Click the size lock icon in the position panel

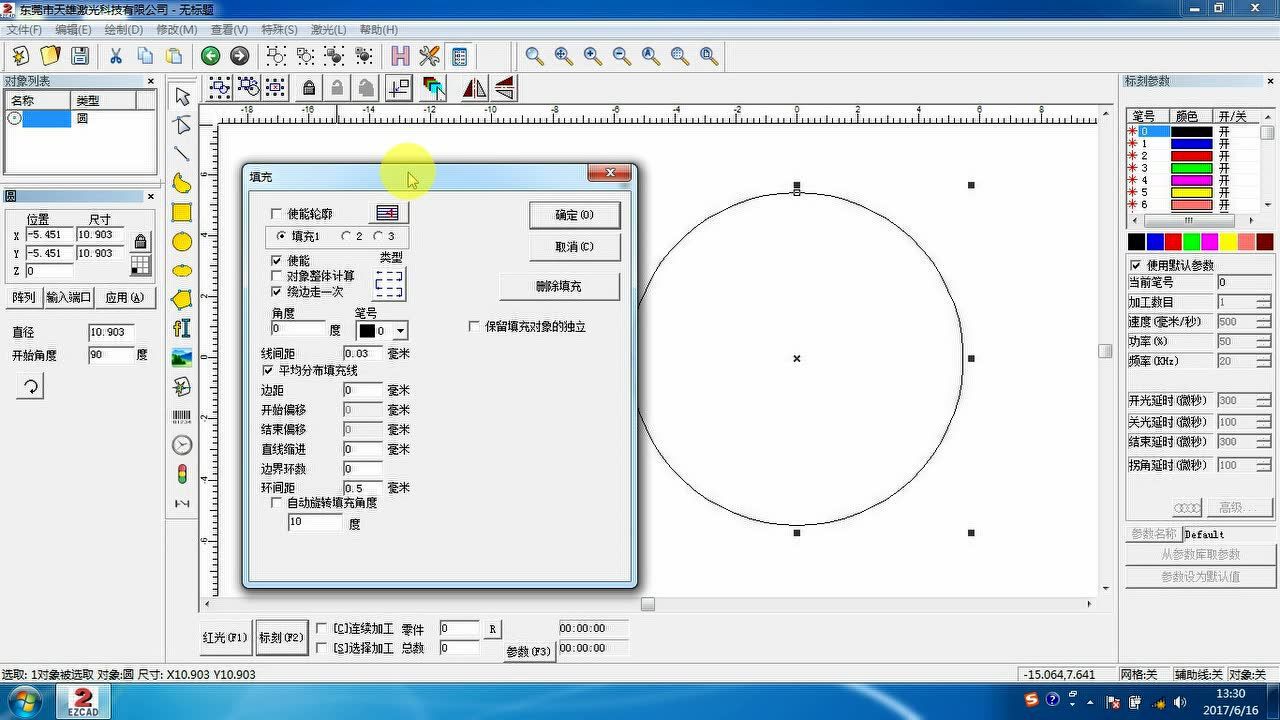coord(140,241)
